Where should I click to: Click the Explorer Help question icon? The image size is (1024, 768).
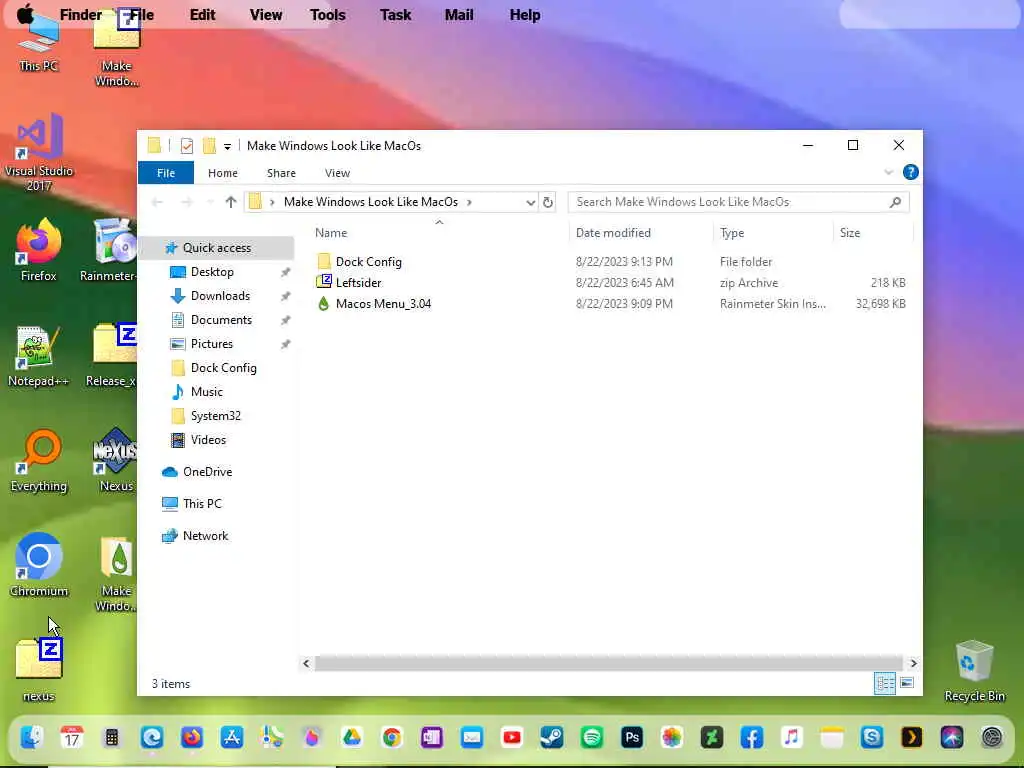coord(910,172)
